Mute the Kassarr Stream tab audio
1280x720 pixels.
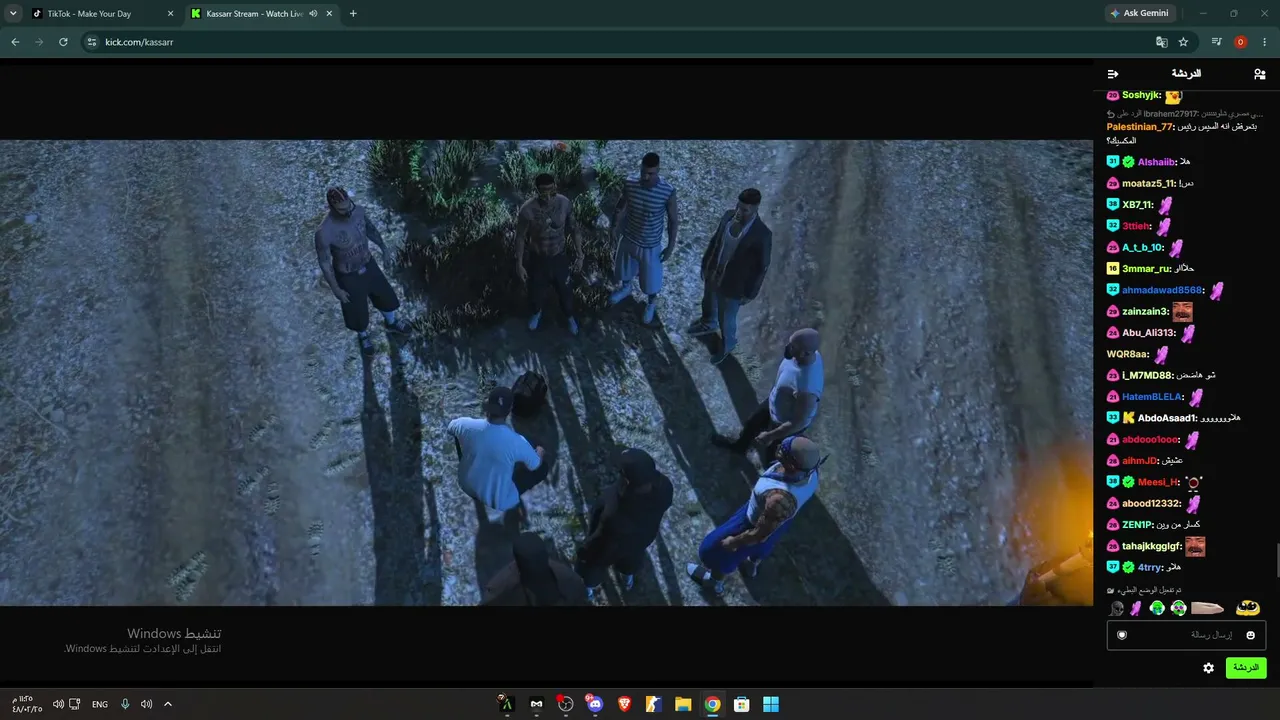pos(313,14)
